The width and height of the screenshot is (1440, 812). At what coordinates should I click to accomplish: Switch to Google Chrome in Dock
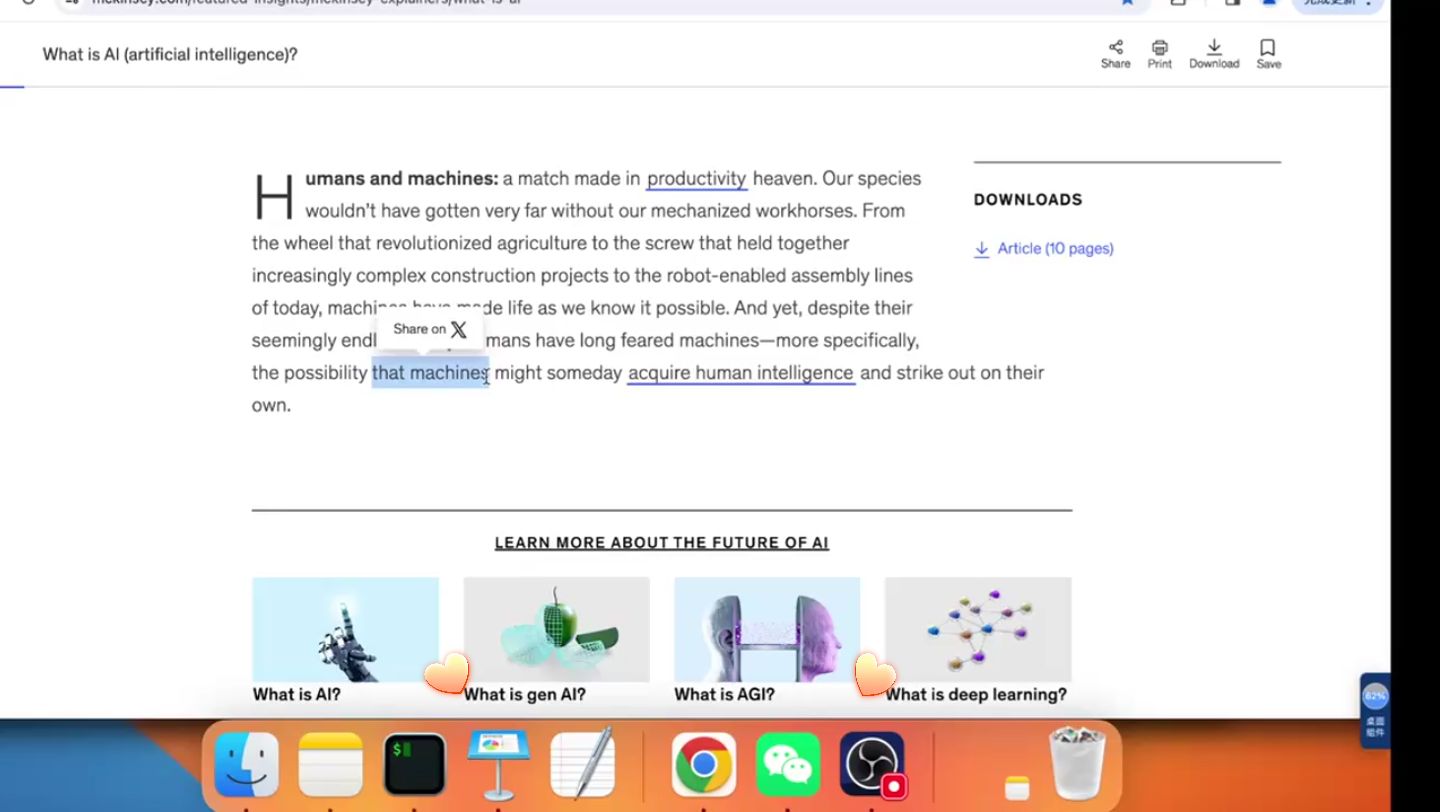click(703, 764)
